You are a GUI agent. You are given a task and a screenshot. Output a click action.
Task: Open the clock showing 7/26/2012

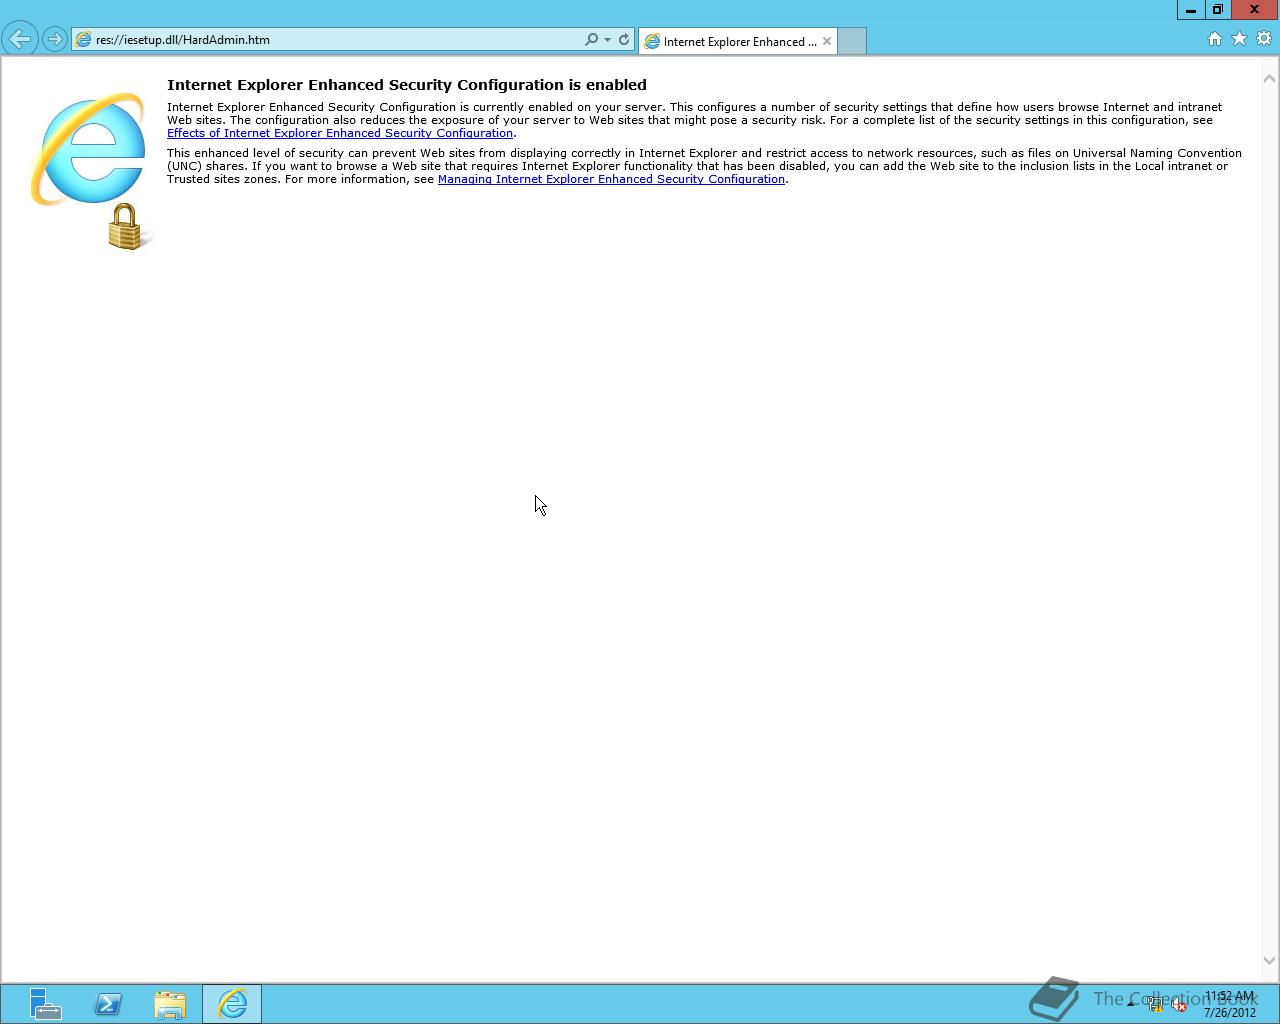pyautogui.click(x=1230, y=1004)
